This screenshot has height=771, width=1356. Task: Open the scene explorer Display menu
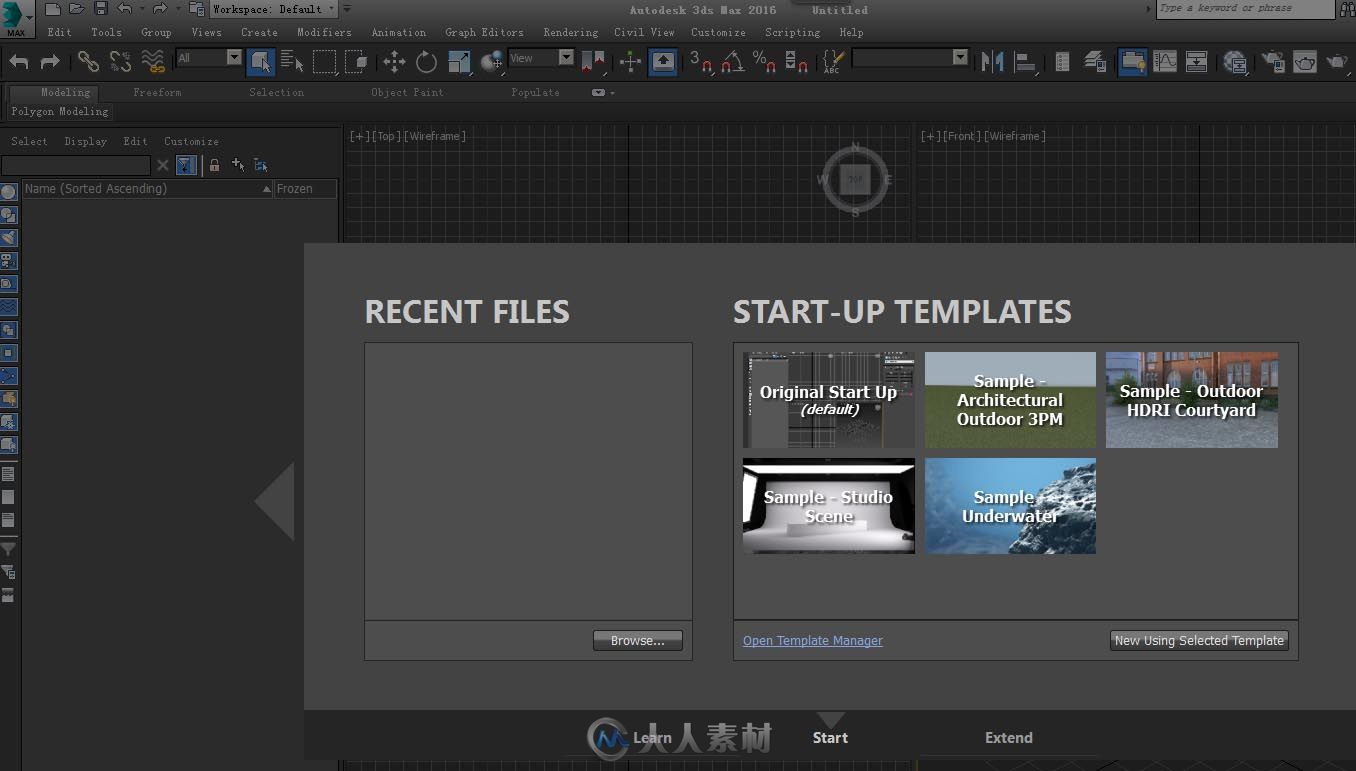click(x=86, y=141)
